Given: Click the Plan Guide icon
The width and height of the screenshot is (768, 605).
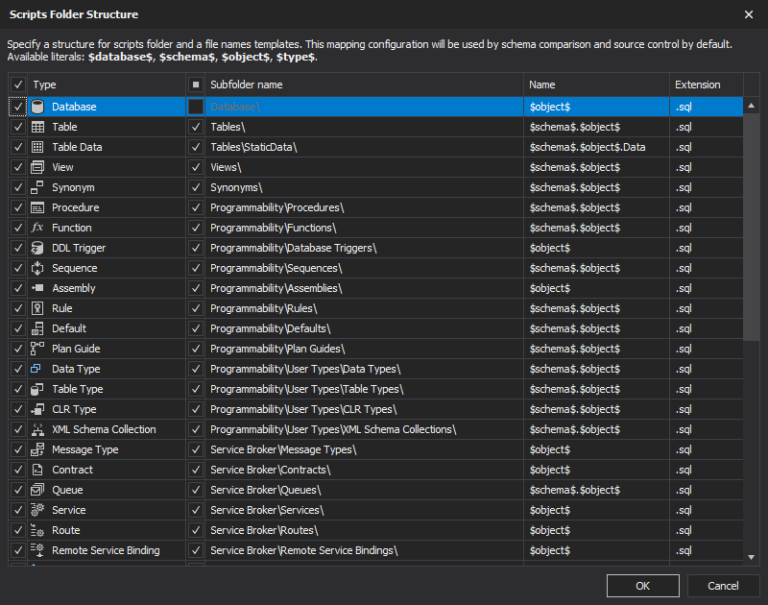Looking at the screenshot, I should [x=38, y=348].
